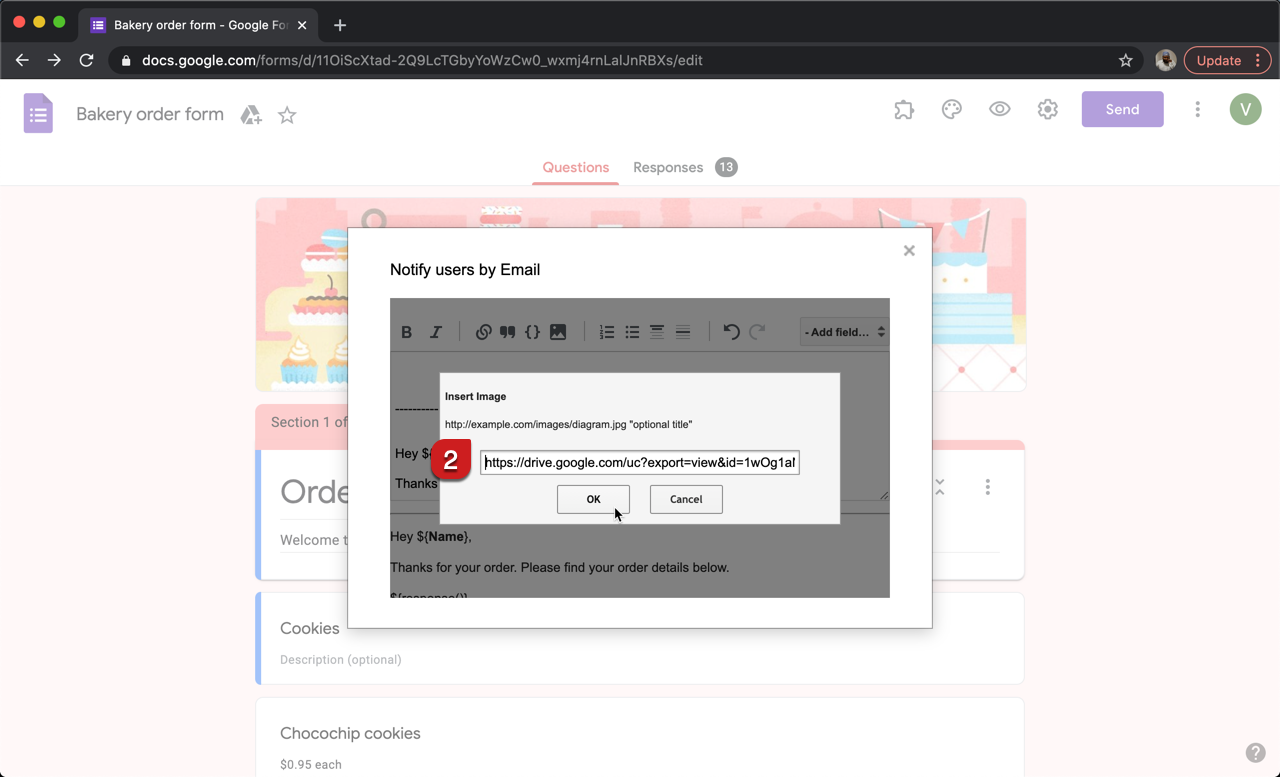Undo the last edit in the editor

[731, 331]
